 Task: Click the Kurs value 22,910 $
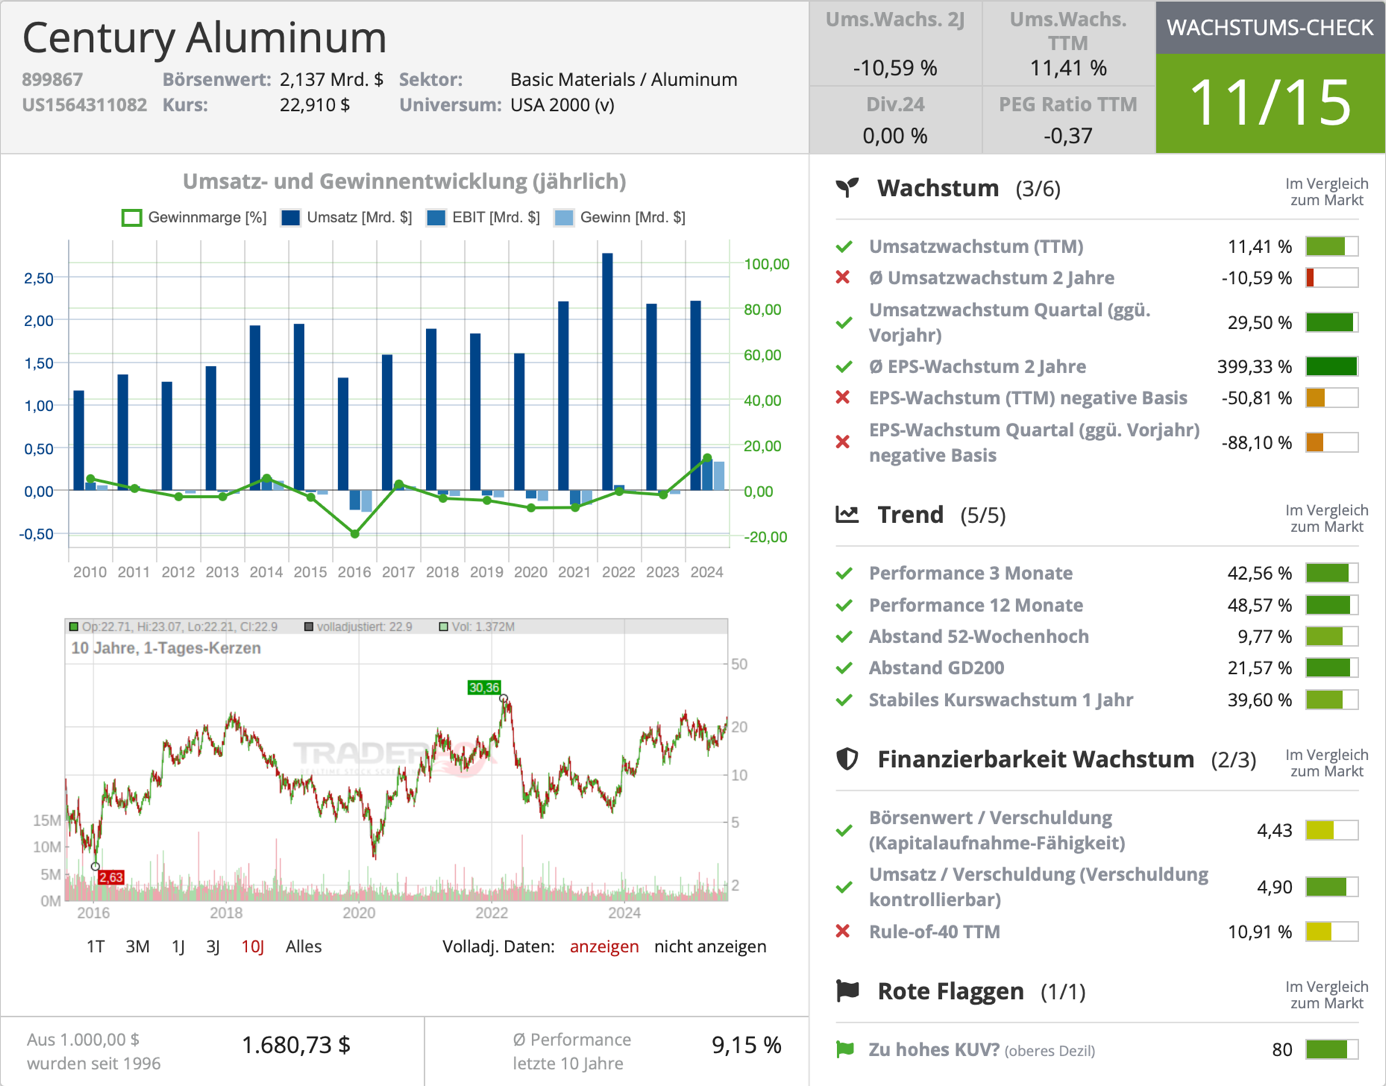(315, 105)
